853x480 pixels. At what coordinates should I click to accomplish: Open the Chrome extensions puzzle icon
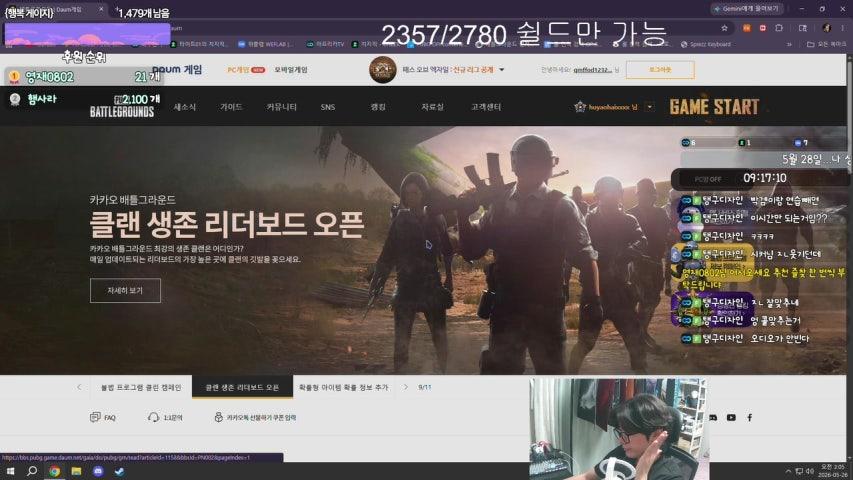click(x=779, y=28)
